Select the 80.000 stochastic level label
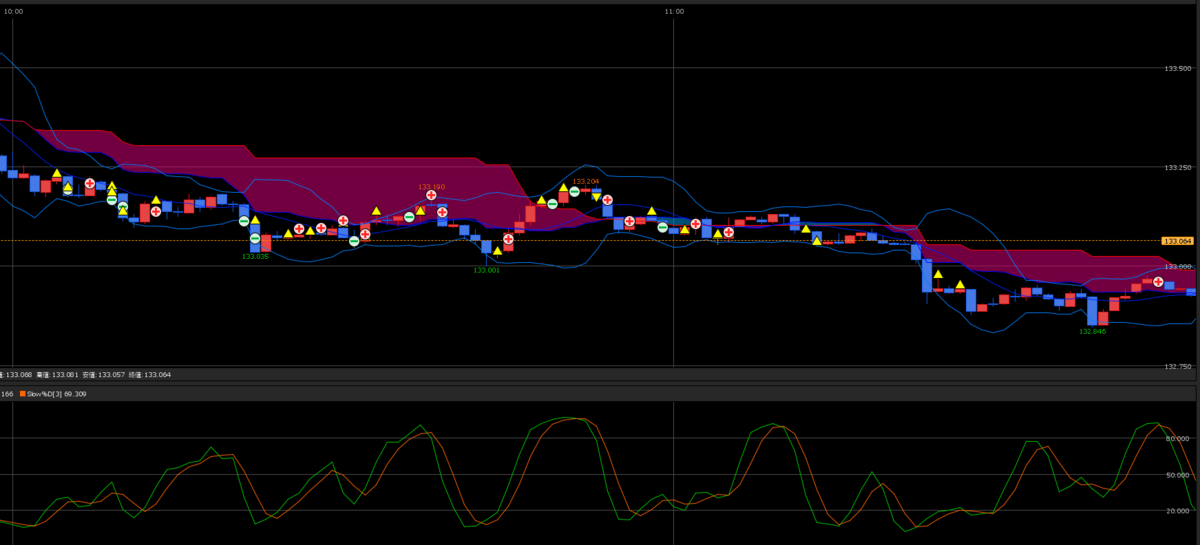Screen dimensions: 1200x545 click(1179, 438)
